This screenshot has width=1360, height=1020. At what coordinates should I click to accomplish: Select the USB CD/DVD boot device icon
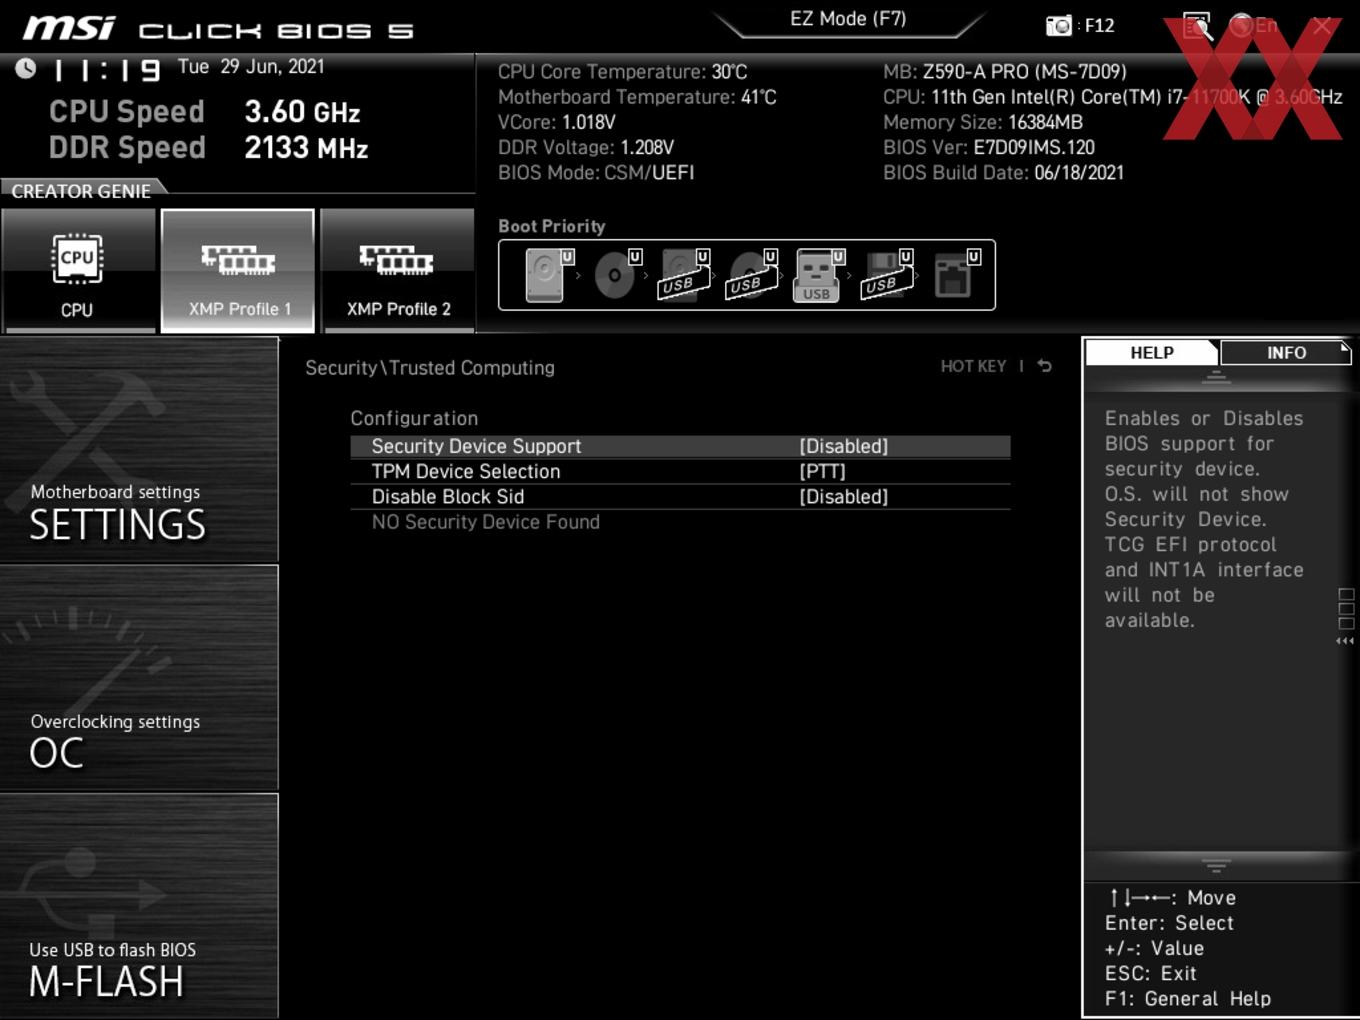click(751, 275)
